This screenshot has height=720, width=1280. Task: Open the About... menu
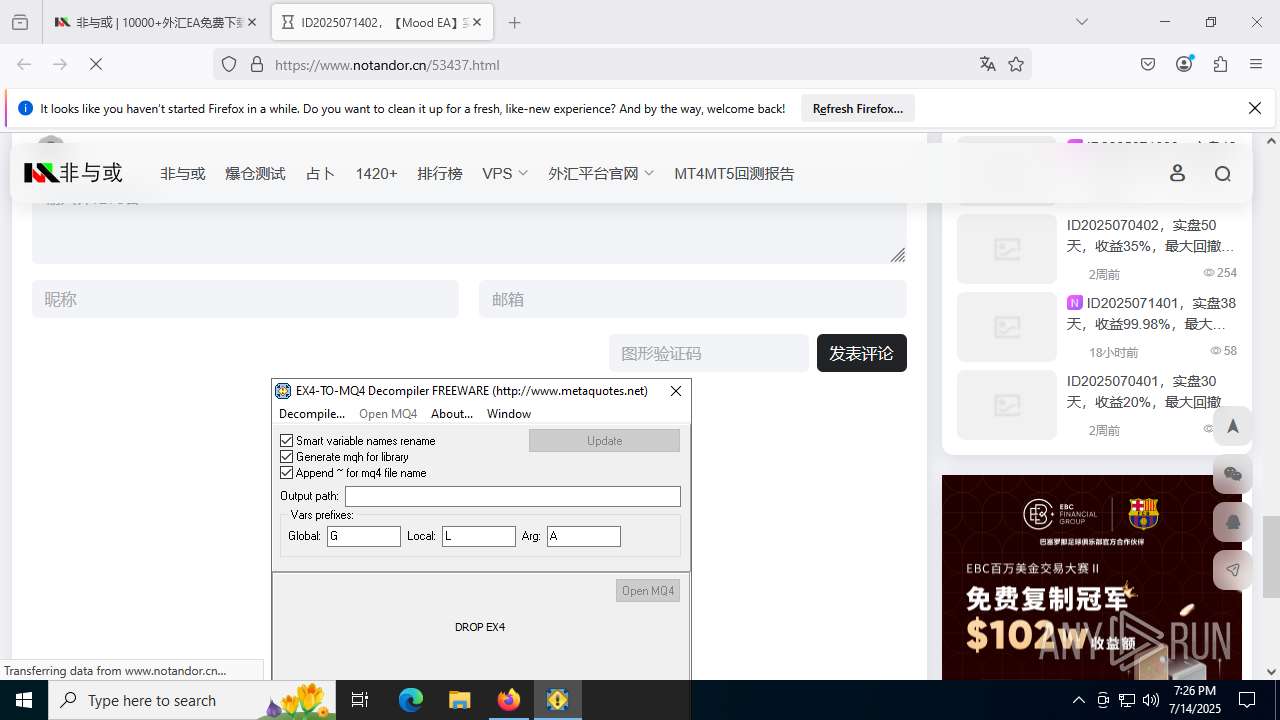[x=452, y=413]
